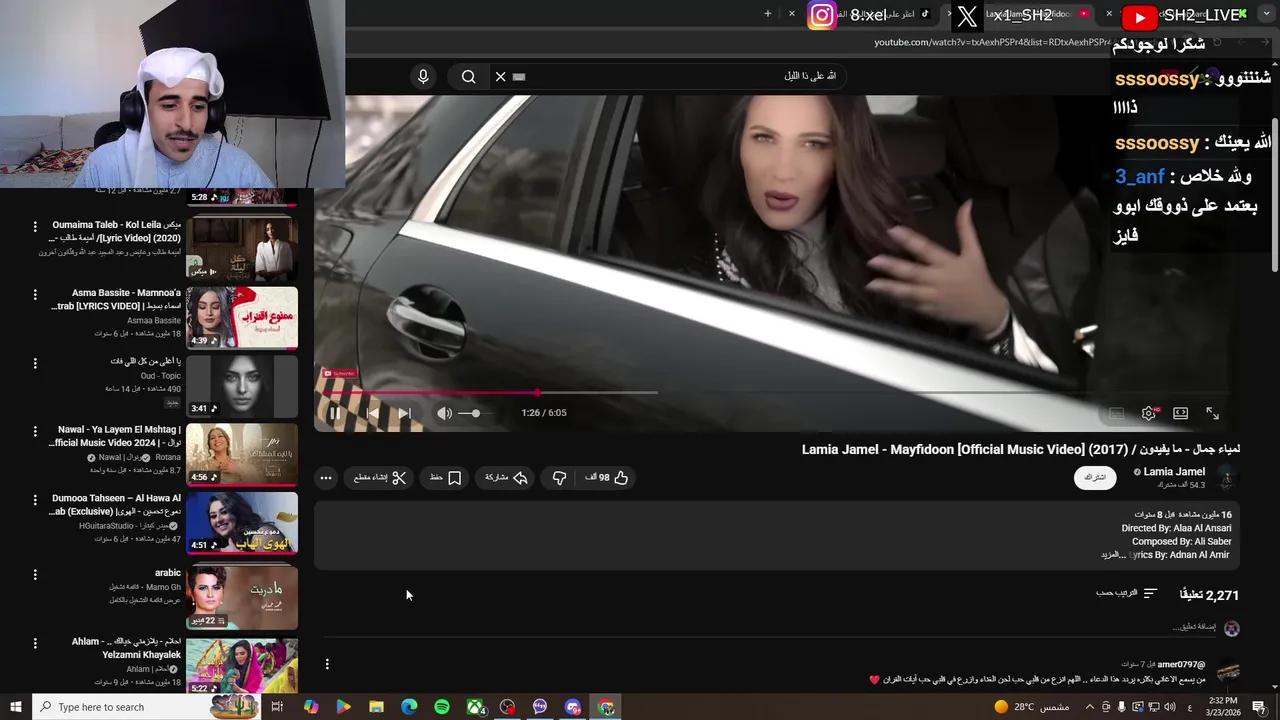Open comment sort order dropdown
Image resolution: width=1280 pixels, height=720 pixels.
click(1127, 593)
